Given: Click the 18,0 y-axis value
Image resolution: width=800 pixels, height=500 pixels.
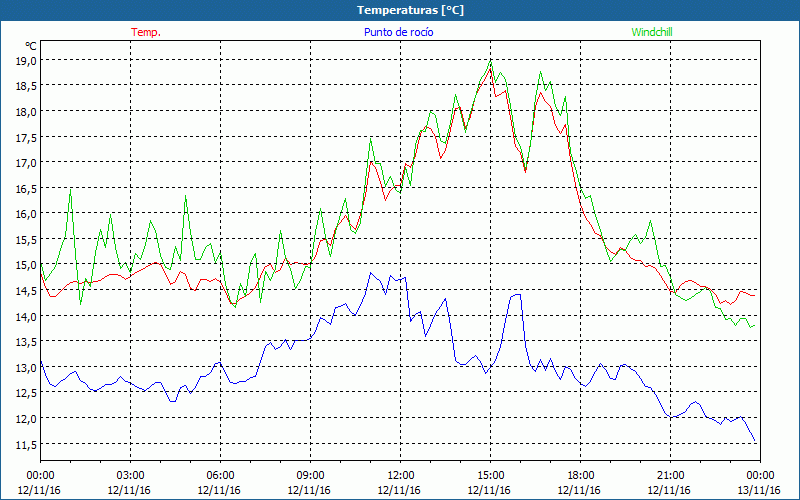Looking at the screenshot, I should (27, 112).
